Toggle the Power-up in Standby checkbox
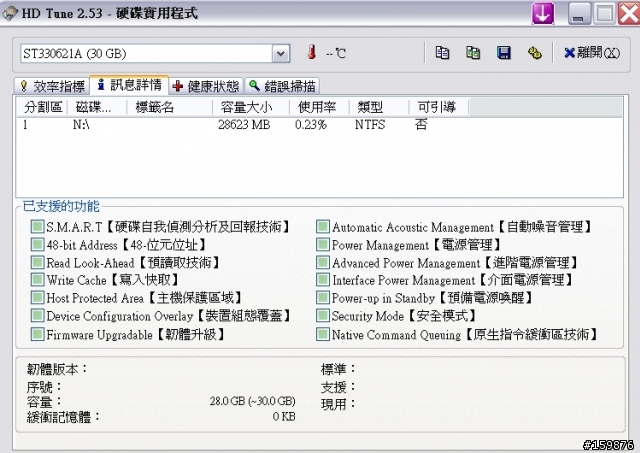This screenshot has height=453, width=640. 323,298
